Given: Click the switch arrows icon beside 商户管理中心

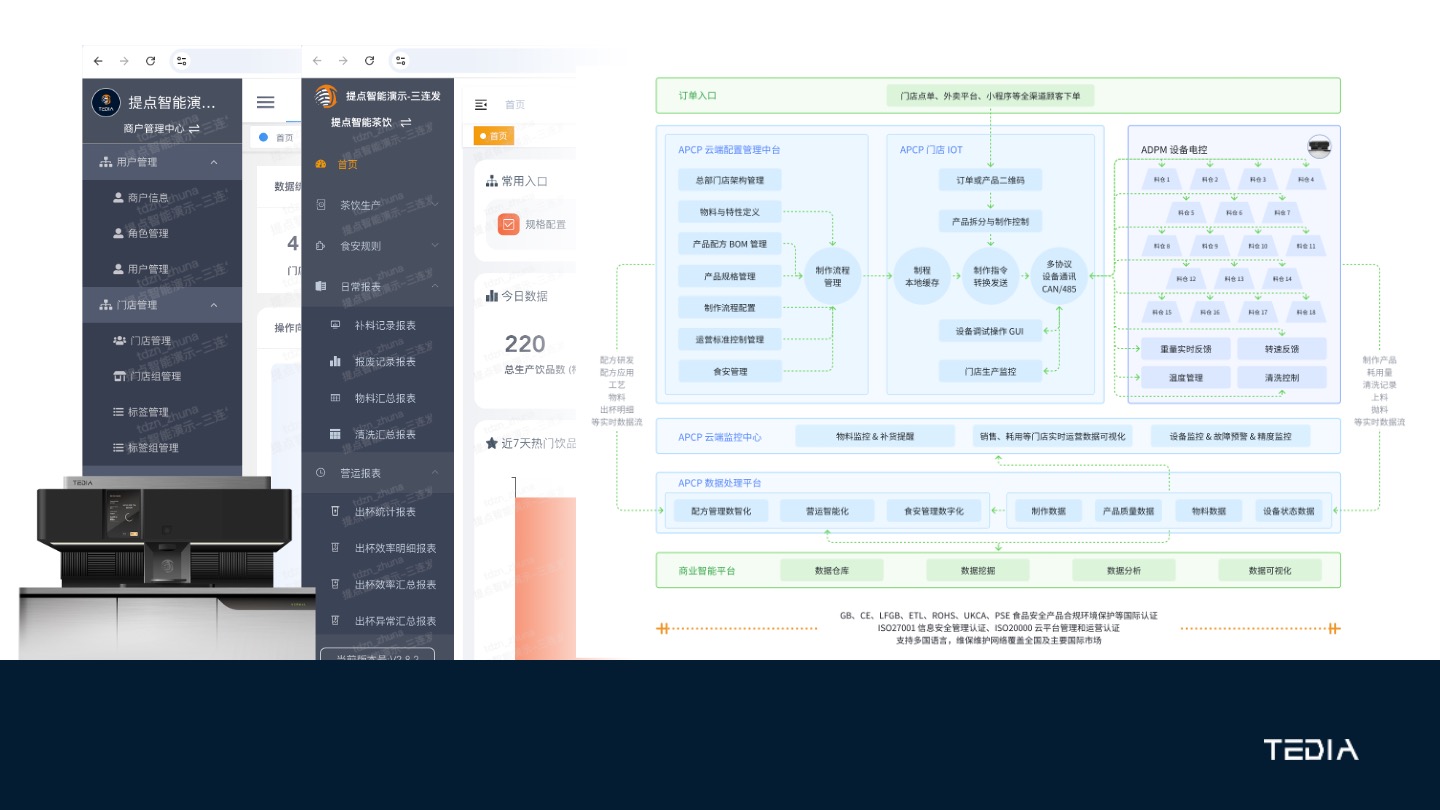Looking at the screenshot, I should coord(194,128).
